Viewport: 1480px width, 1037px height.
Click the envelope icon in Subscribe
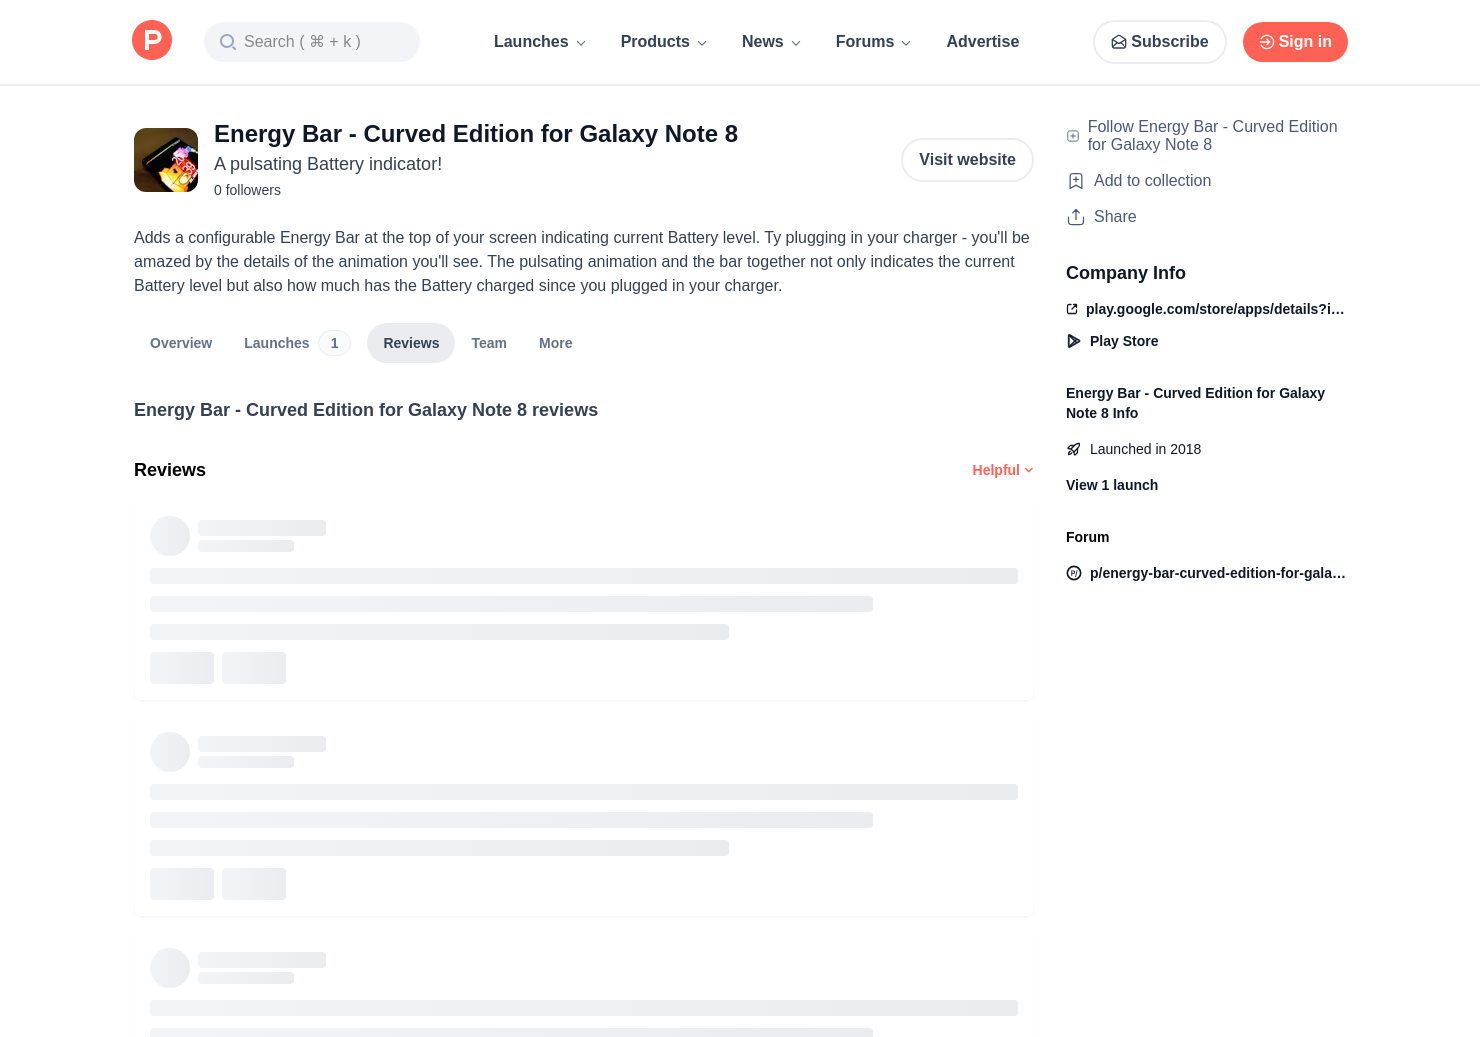point(1119,42)
